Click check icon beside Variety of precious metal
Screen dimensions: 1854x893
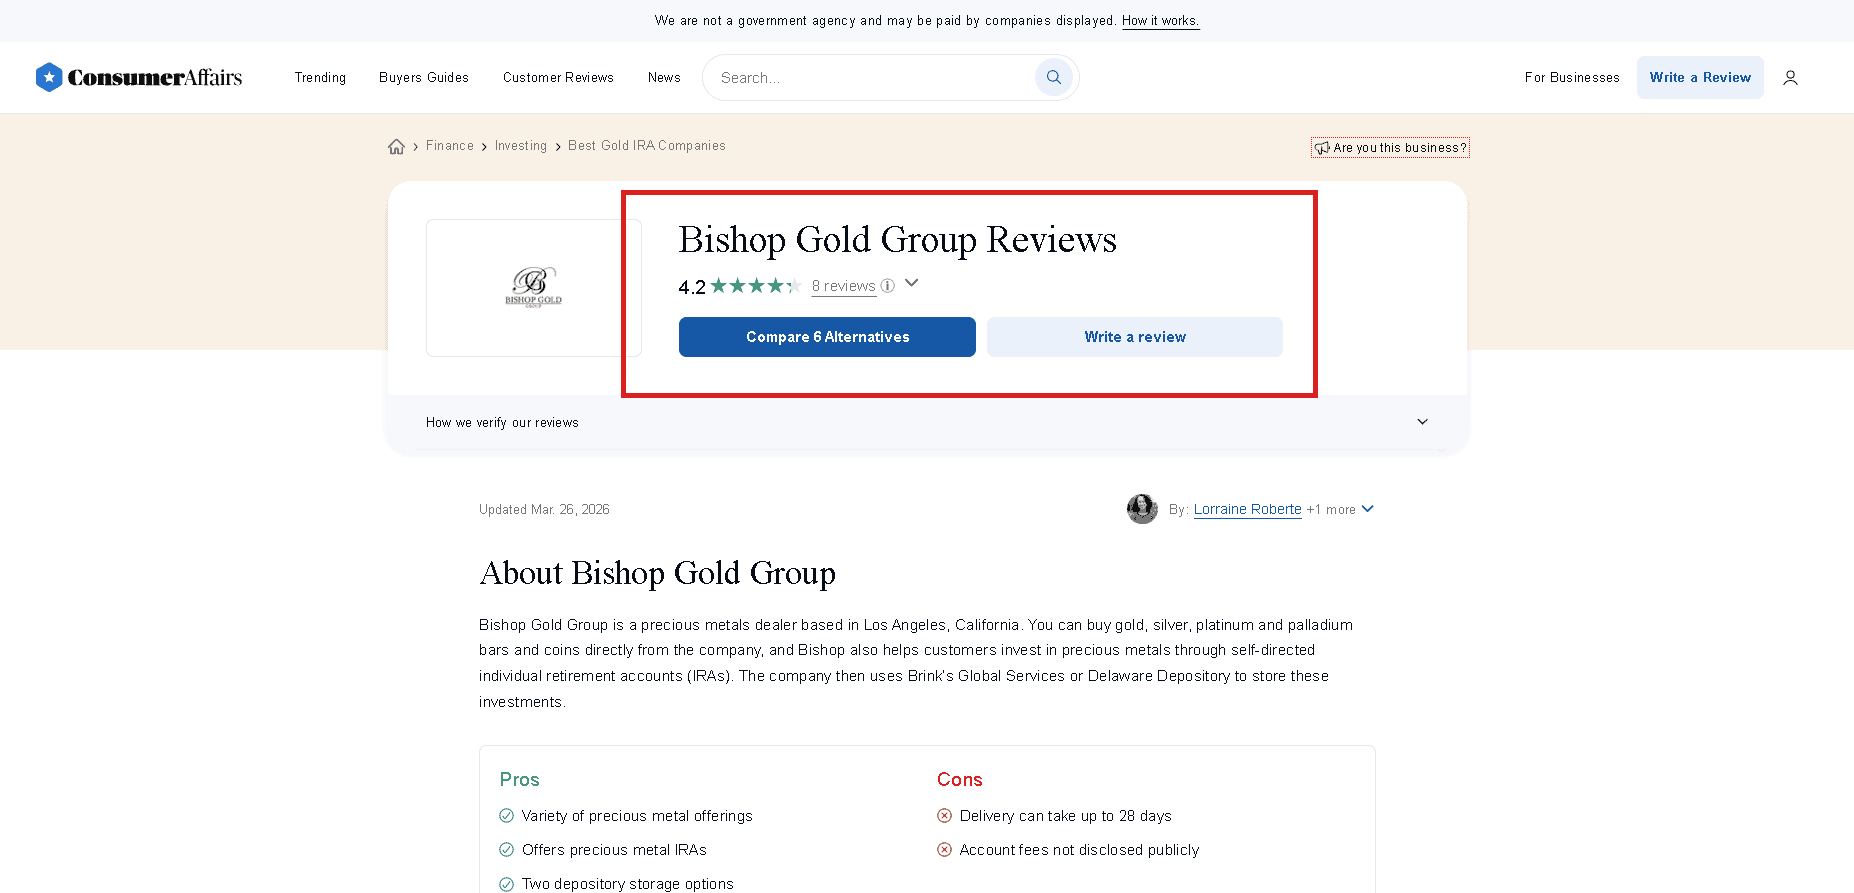507,816
